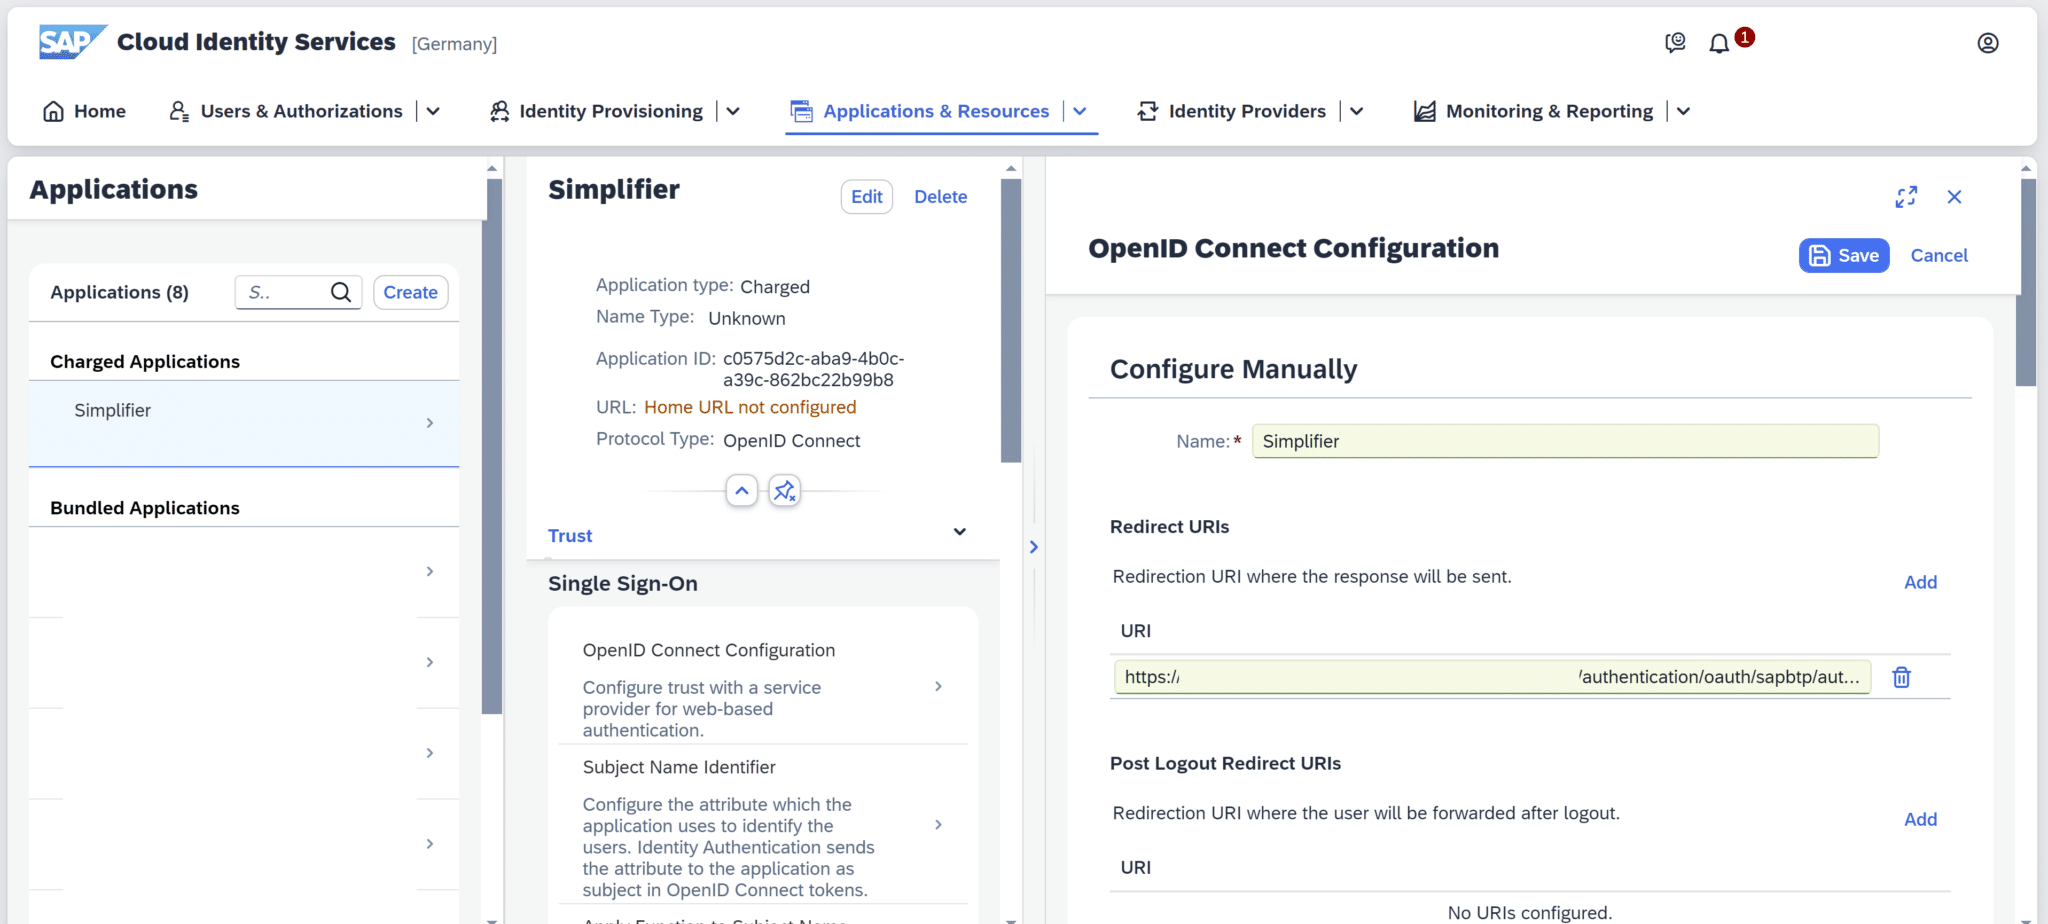The height and width of the screenshot is (924, 2048).
Task: Open application search with the magnifier icon
Action: coord(341,292)
